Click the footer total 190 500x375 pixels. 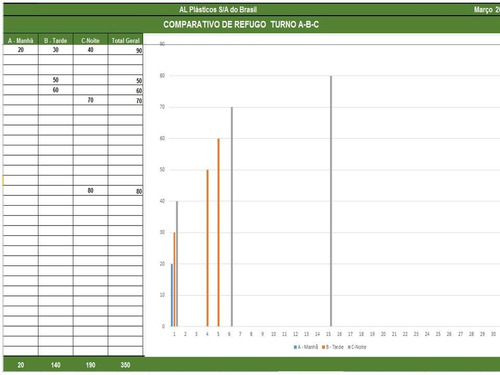pyautogui.click(x=90, y=365)
